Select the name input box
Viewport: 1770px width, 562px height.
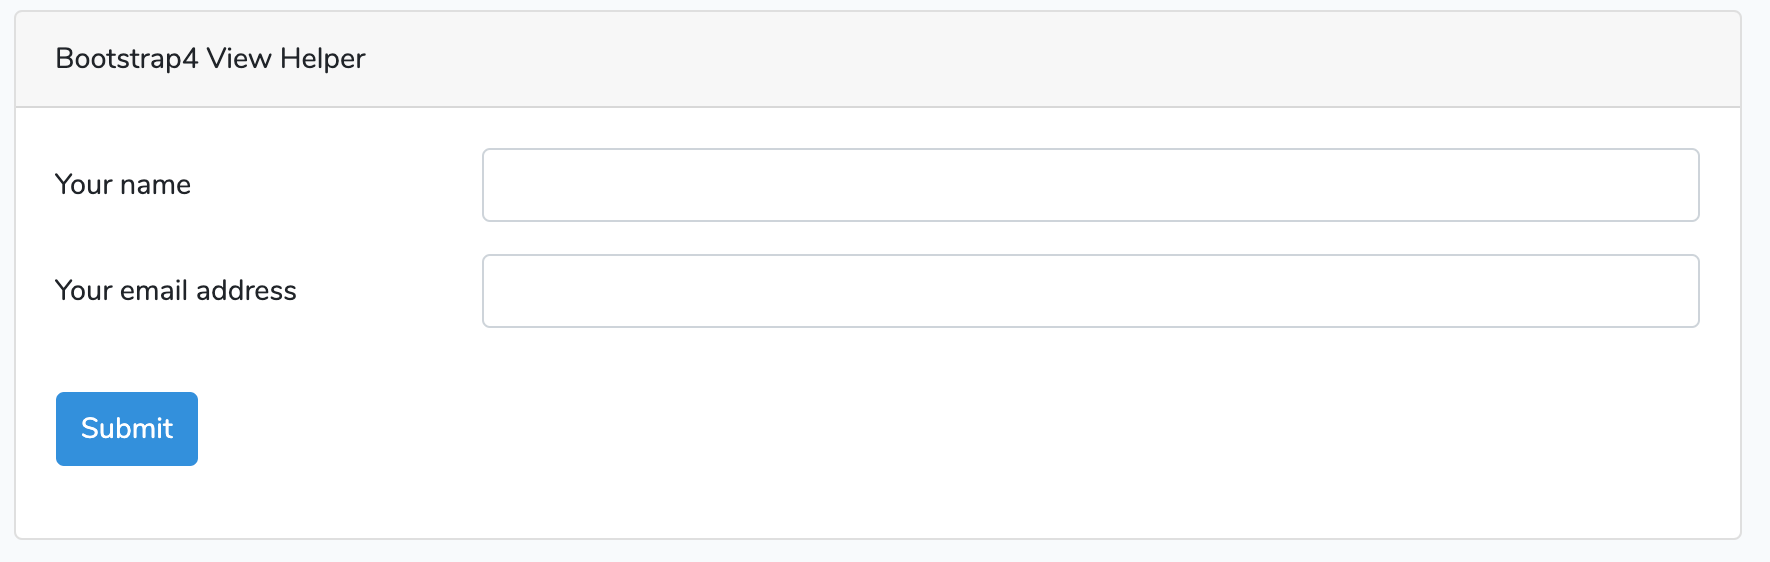click(x=1091, y=185)
